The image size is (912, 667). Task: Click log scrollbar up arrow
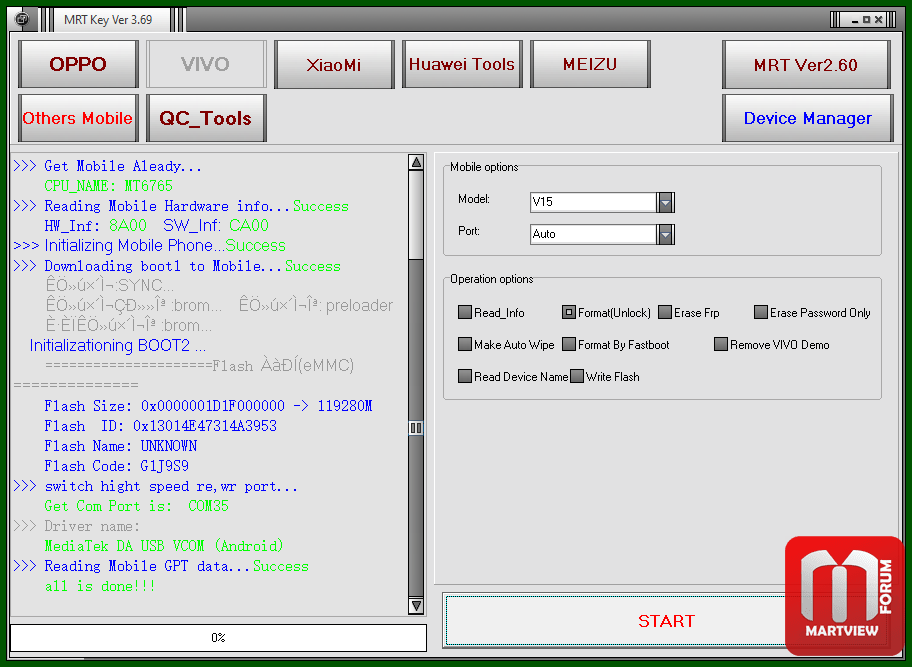(x=416, y=162)
